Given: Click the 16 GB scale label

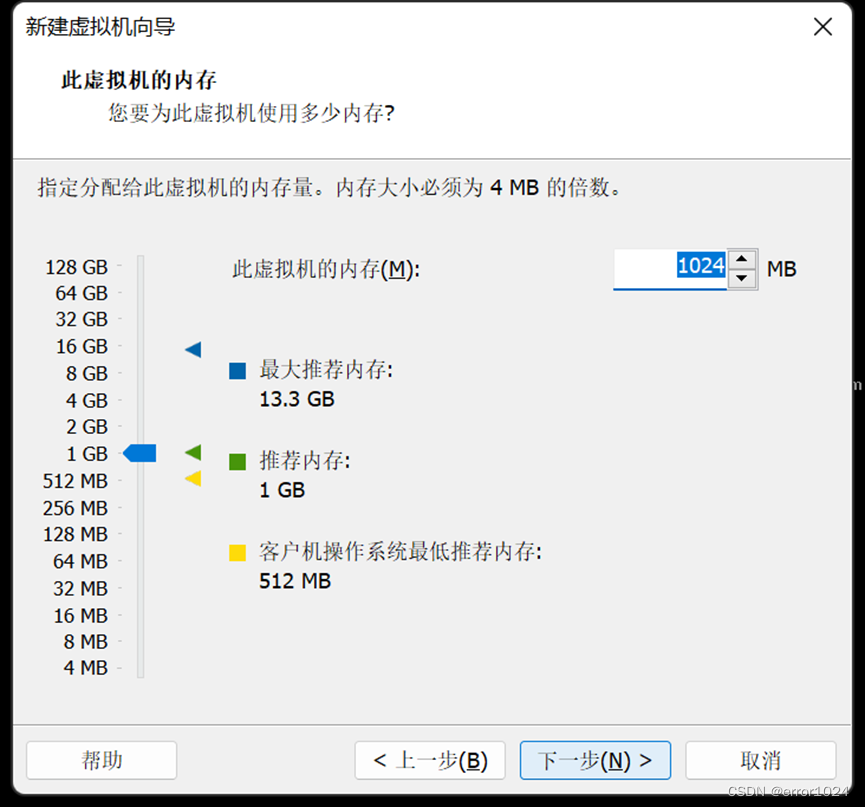Looking at the screenshot, I should [x=82, y=346].
